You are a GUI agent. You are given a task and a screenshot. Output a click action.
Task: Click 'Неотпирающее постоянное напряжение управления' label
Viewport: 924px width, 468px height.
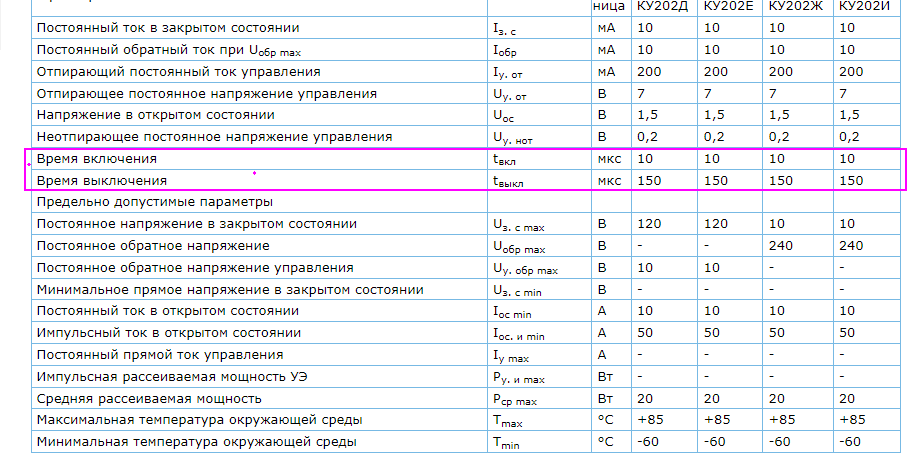coord(214,137)
